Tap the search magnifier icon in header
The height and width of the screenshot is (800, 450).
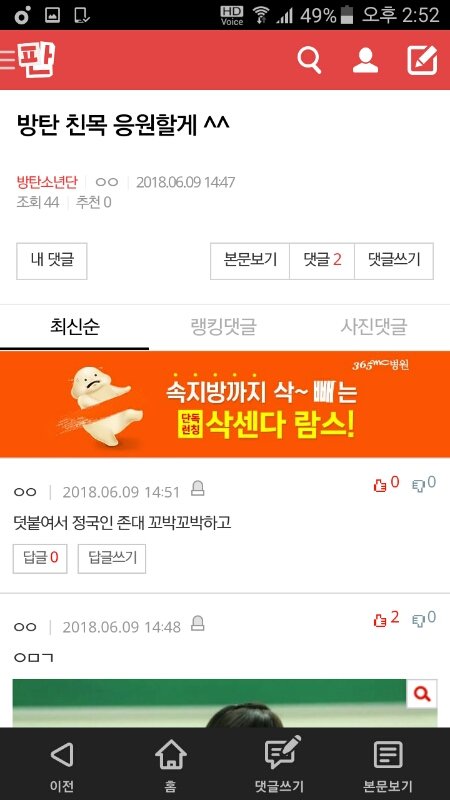[310, 60]
